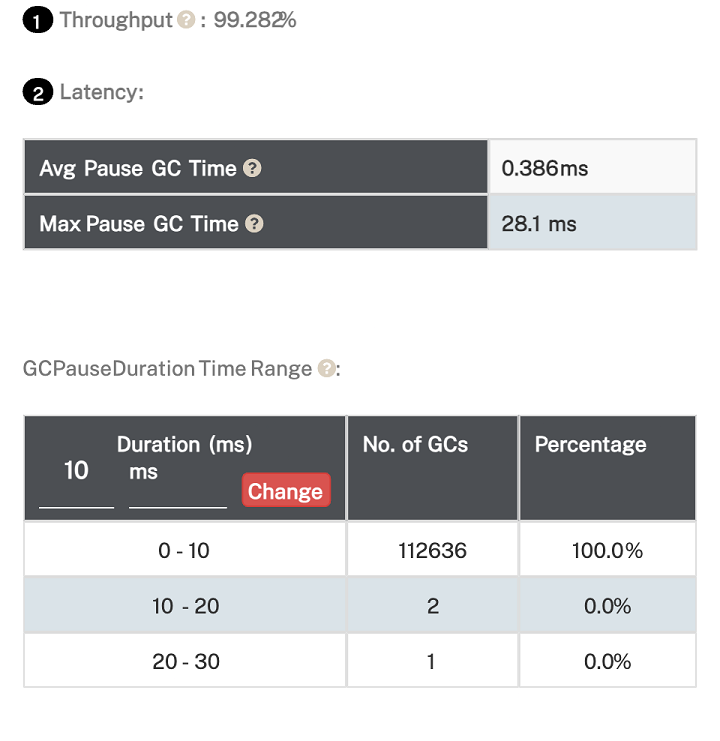
Task: Click the 0.386 ms average pause value
Action: pyautogui.click(x=544, y=168)
